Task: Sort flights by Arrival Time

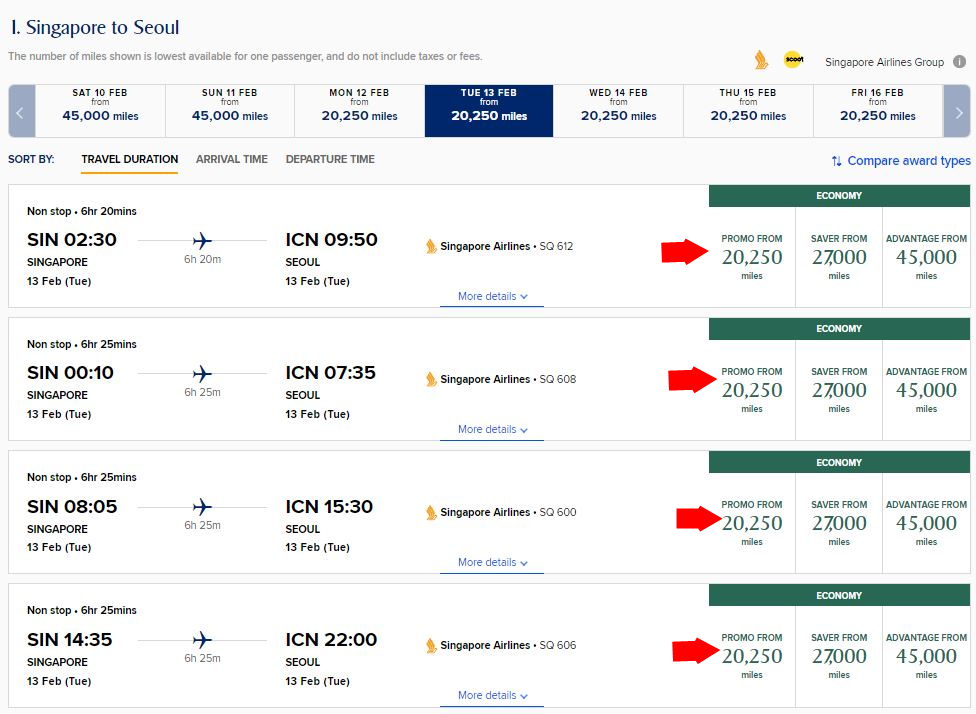Action: [231, 159]
